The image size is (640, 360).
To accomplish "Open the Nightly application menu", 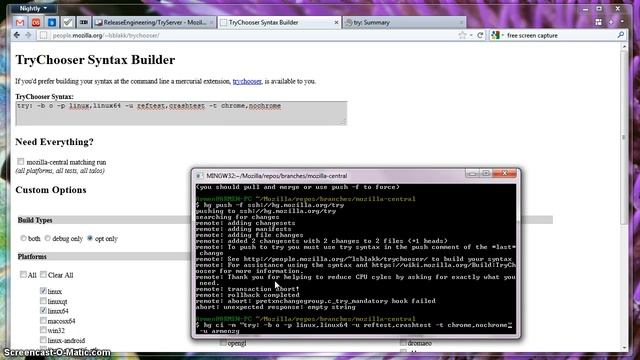I will 33,8.
